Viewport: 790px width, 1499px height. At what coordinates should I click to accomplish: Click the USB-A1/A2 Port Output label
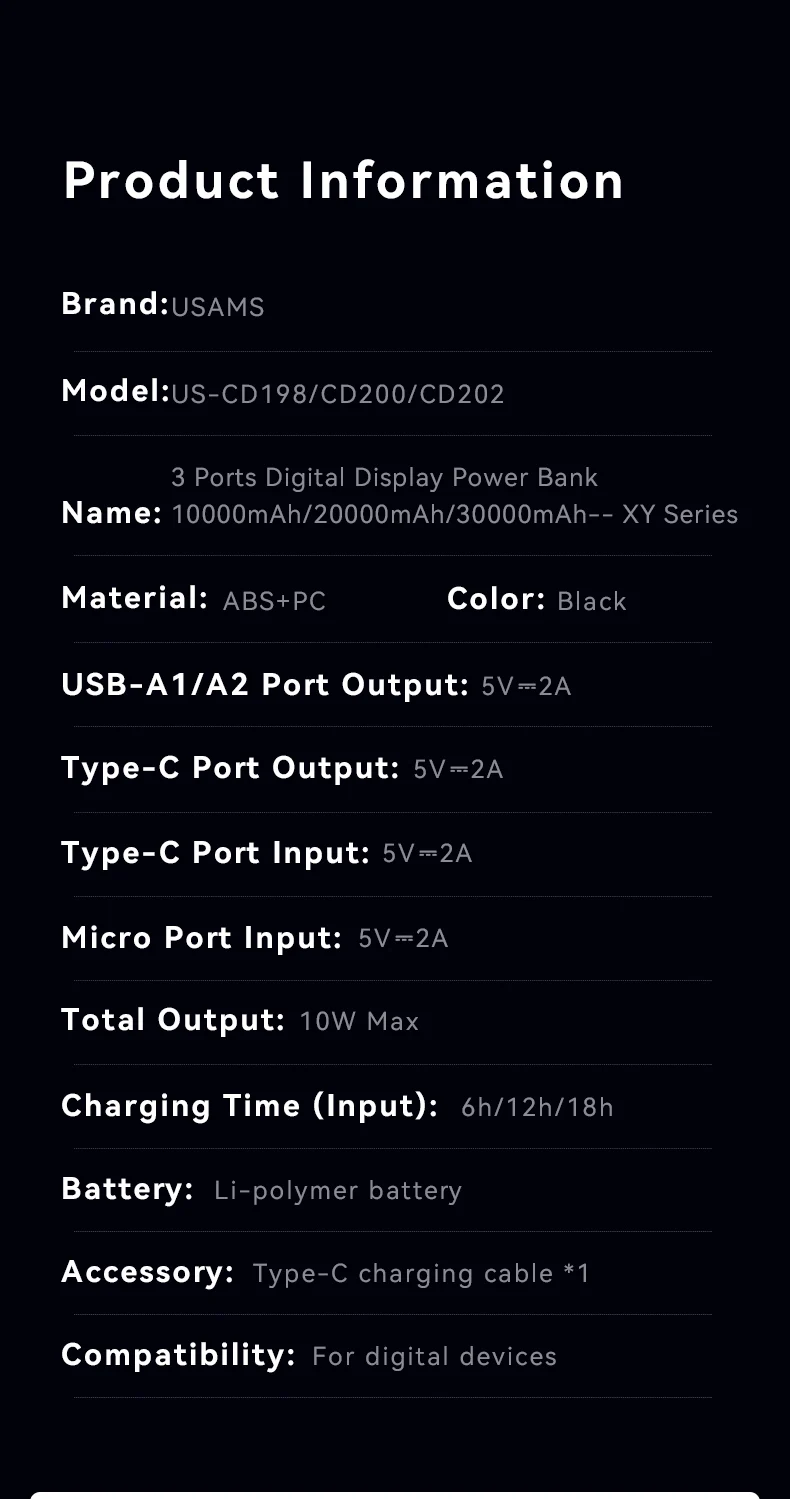pyautogui.click(x=264, y=685)
